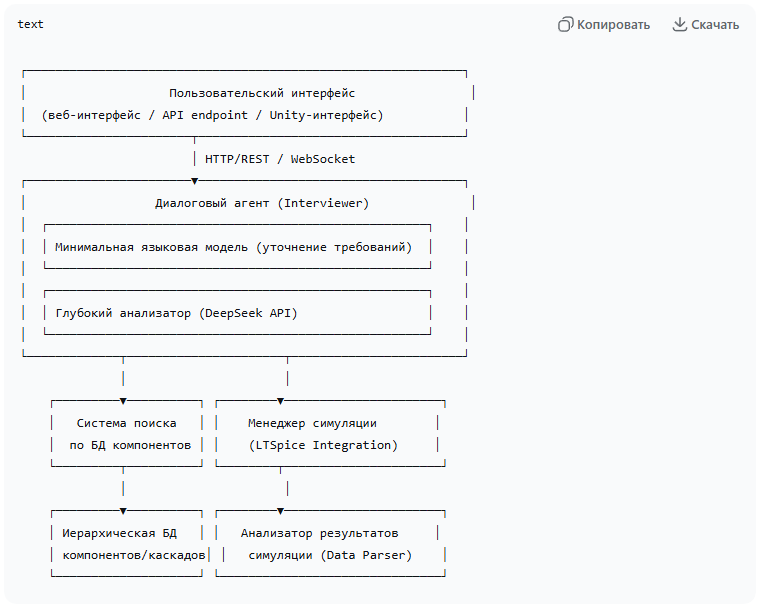The height and width of the screenshot is (604, 757).
Task: Click the Диалоговый агент (Interviewer) heading
Action: [262, 203]
